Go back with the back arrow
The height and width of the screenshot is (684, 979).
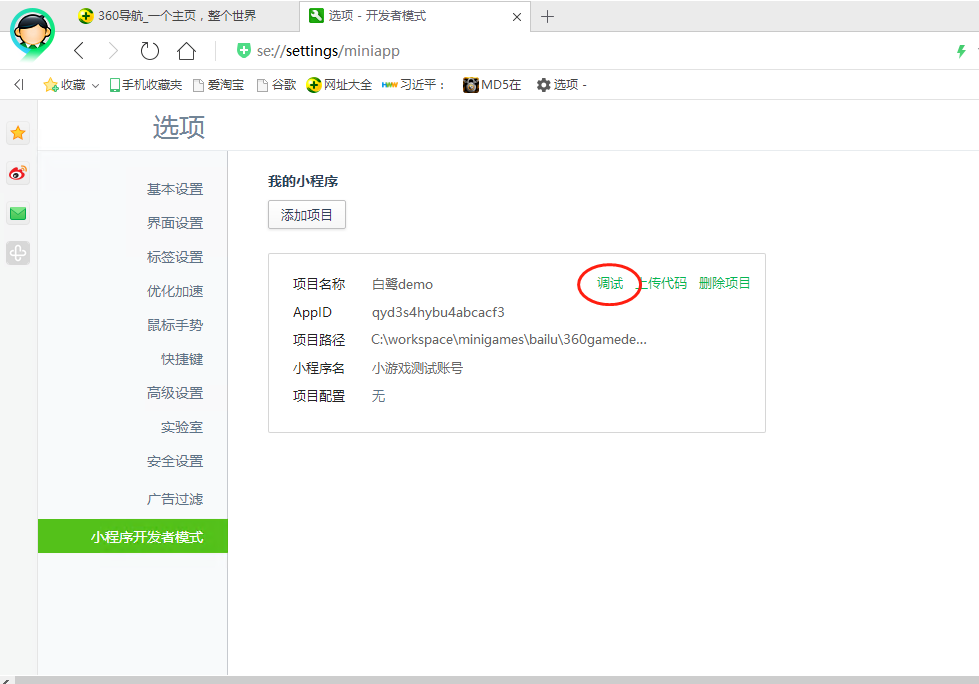pos(79,51)
